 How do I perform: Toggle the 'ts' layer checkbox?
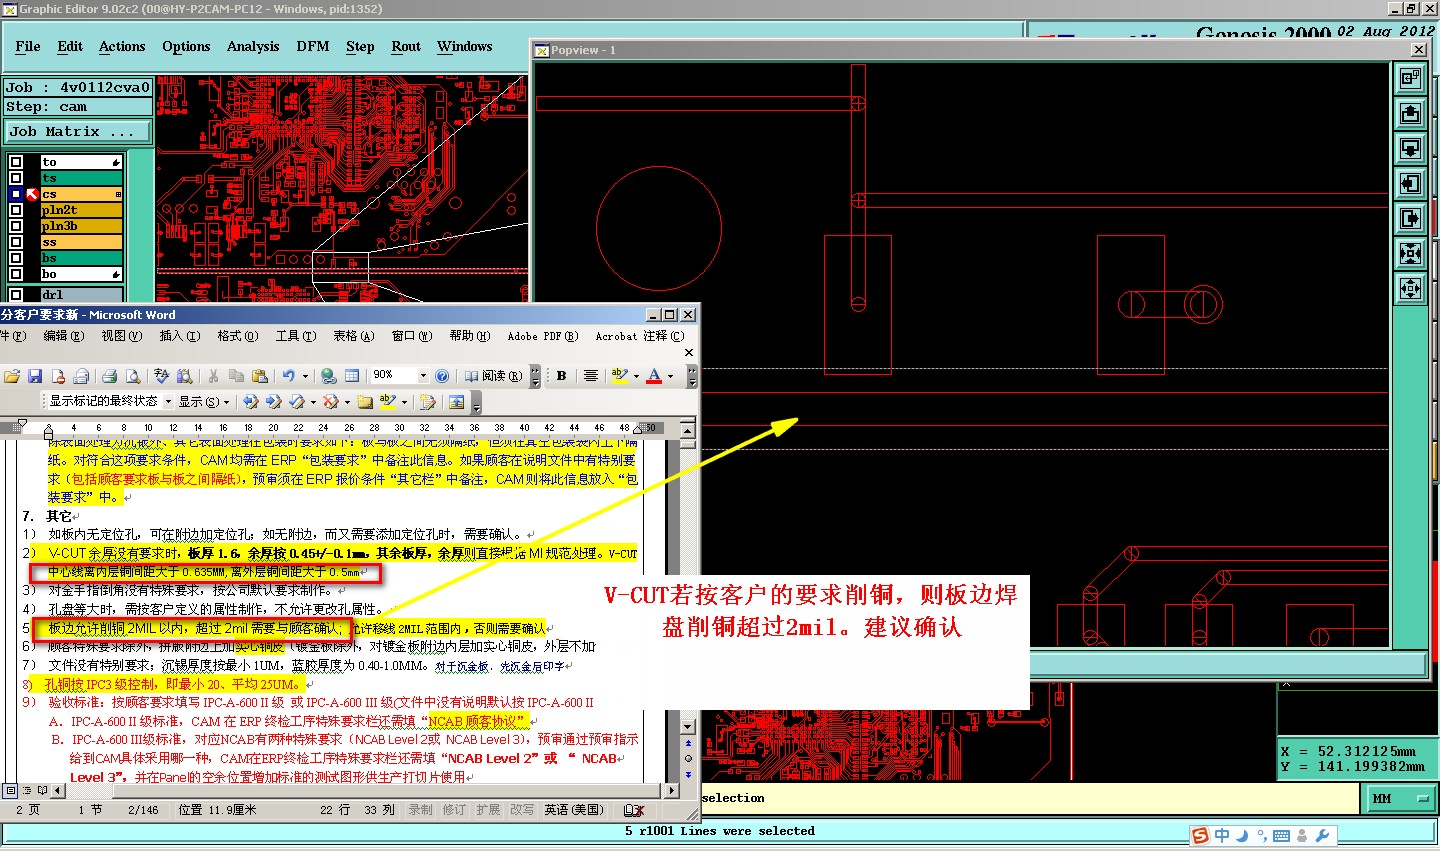[16, 178]
